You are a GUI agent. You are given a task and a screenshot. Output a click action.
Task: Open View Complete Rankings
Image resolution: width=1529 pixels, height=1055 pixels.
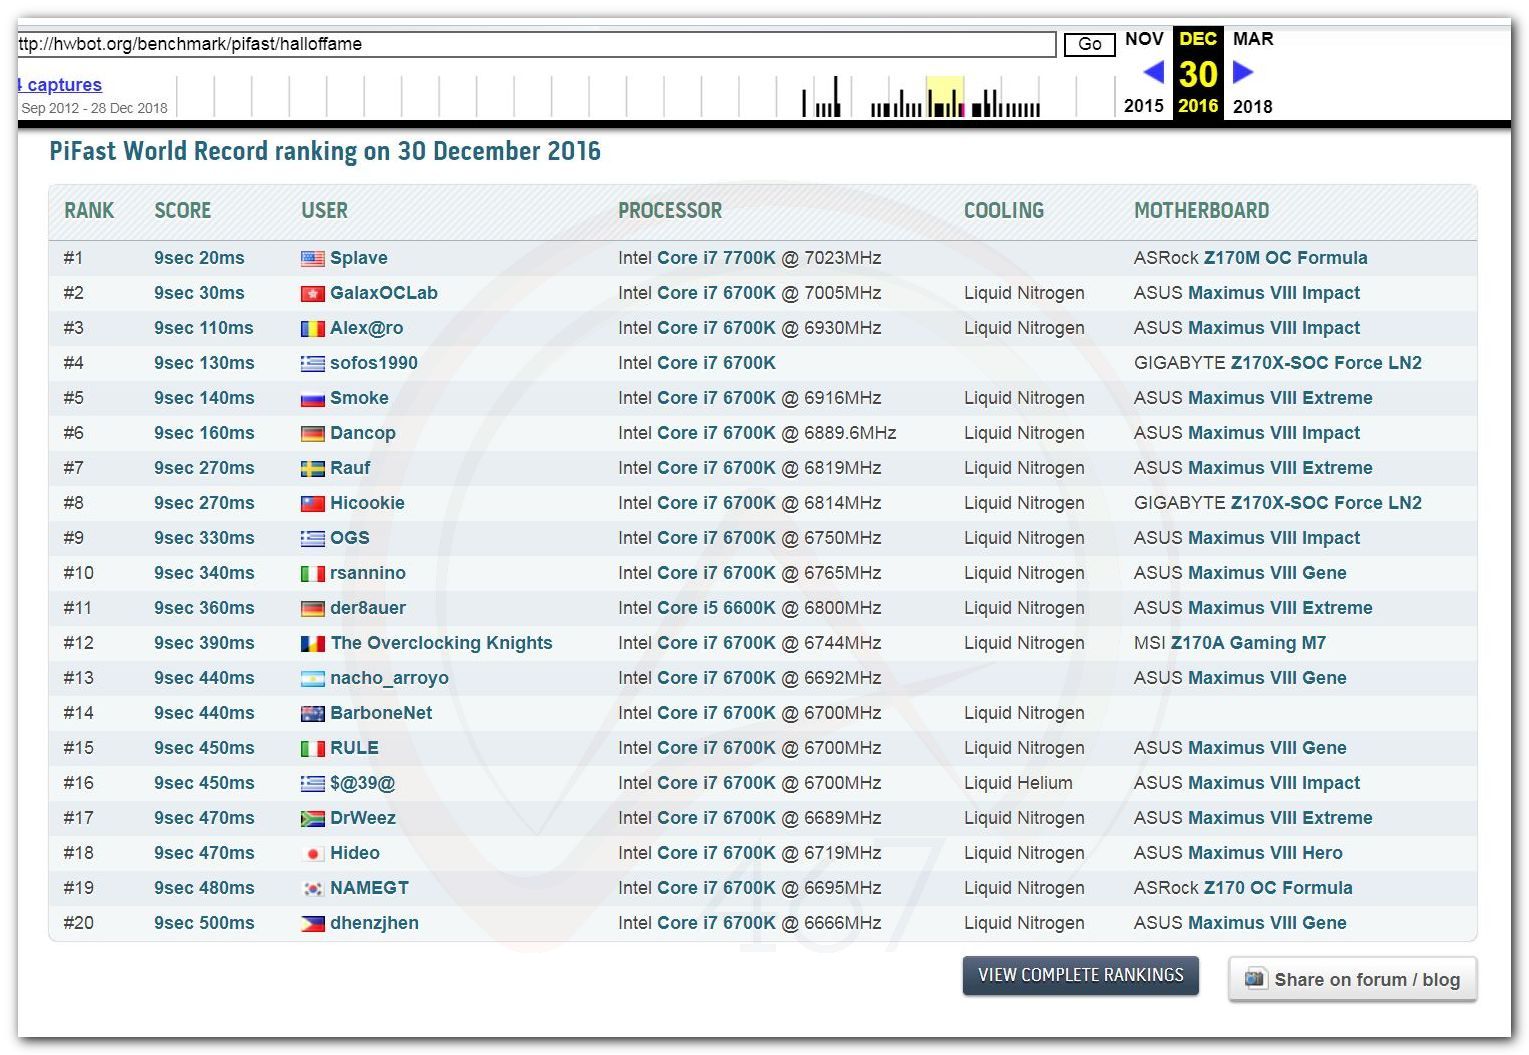(1081, 975)
